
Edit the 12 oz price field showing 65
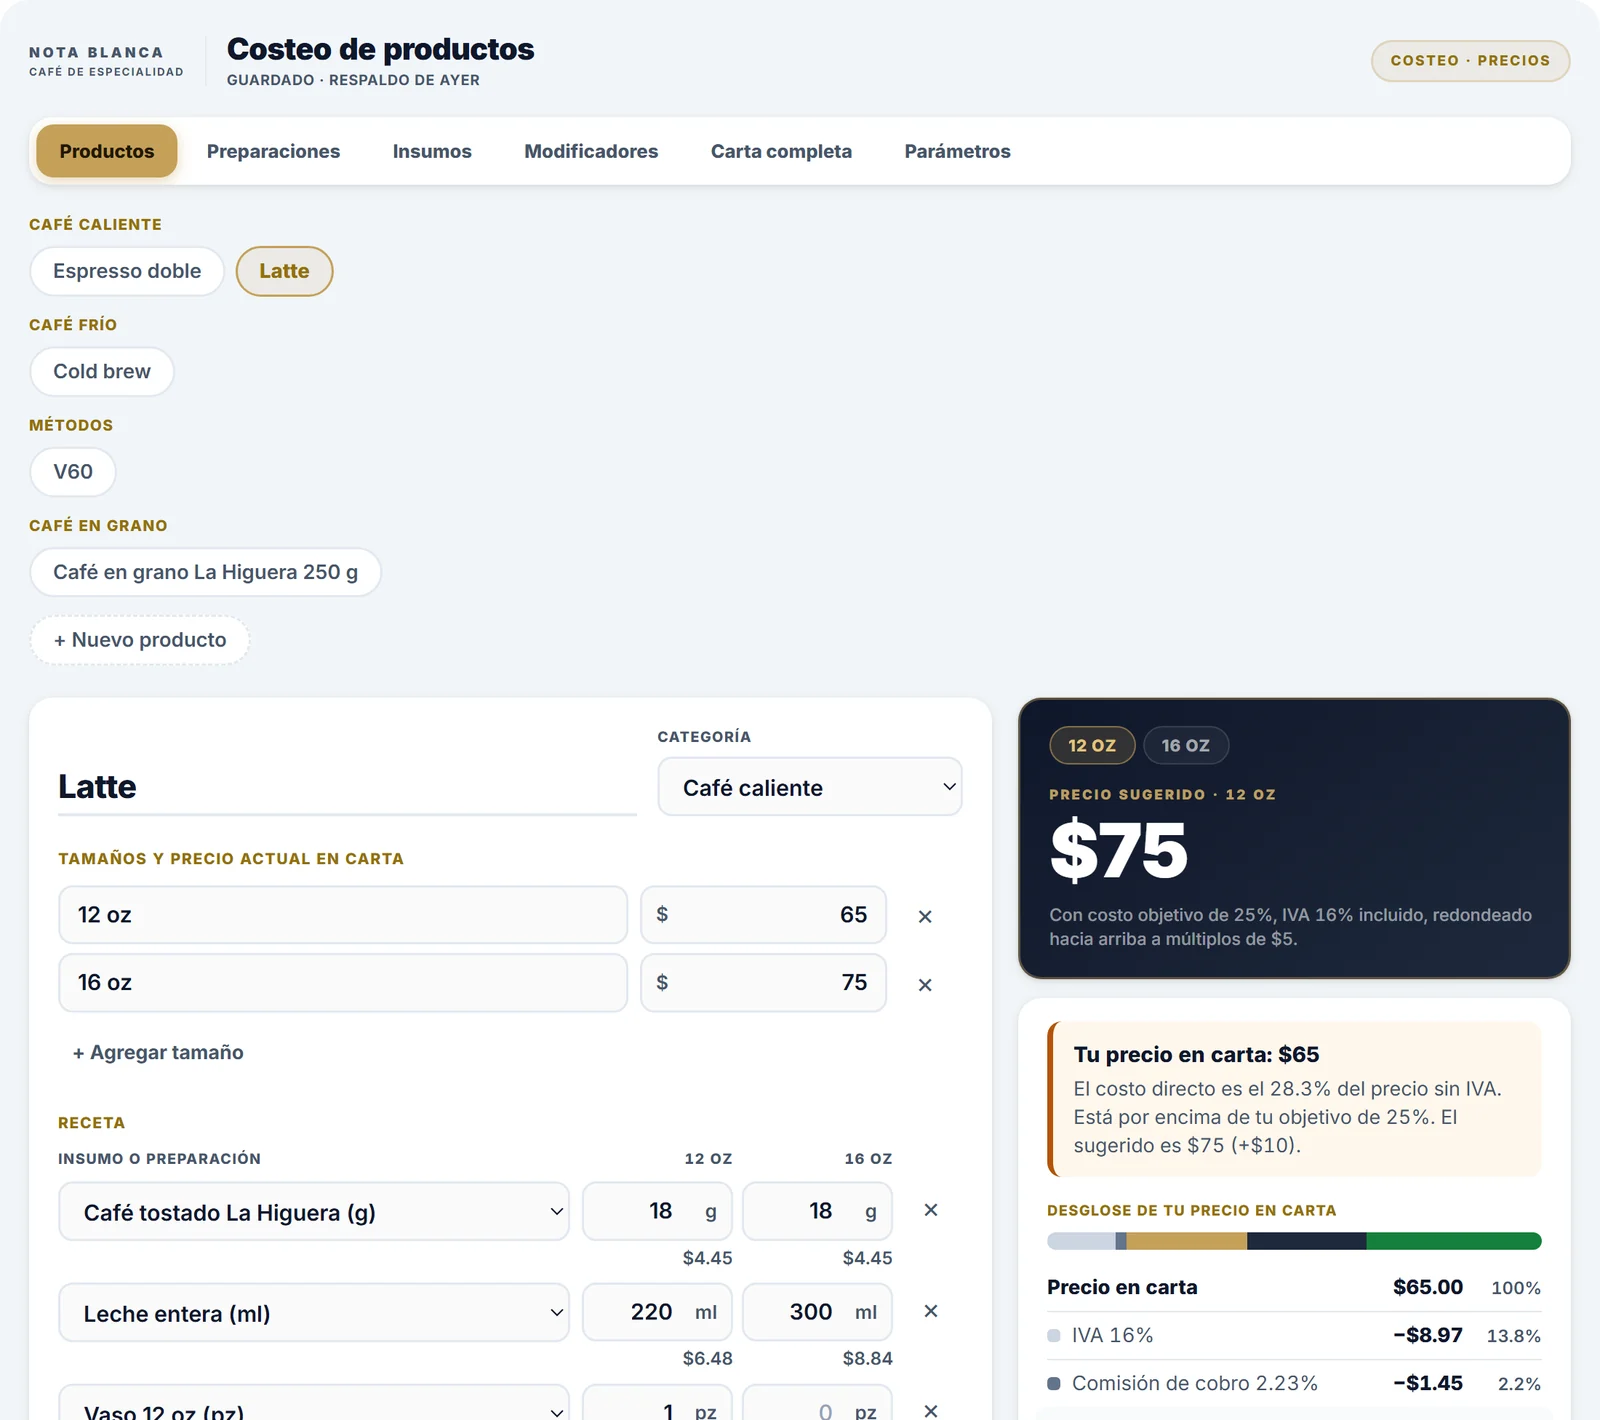coord(764,915)
